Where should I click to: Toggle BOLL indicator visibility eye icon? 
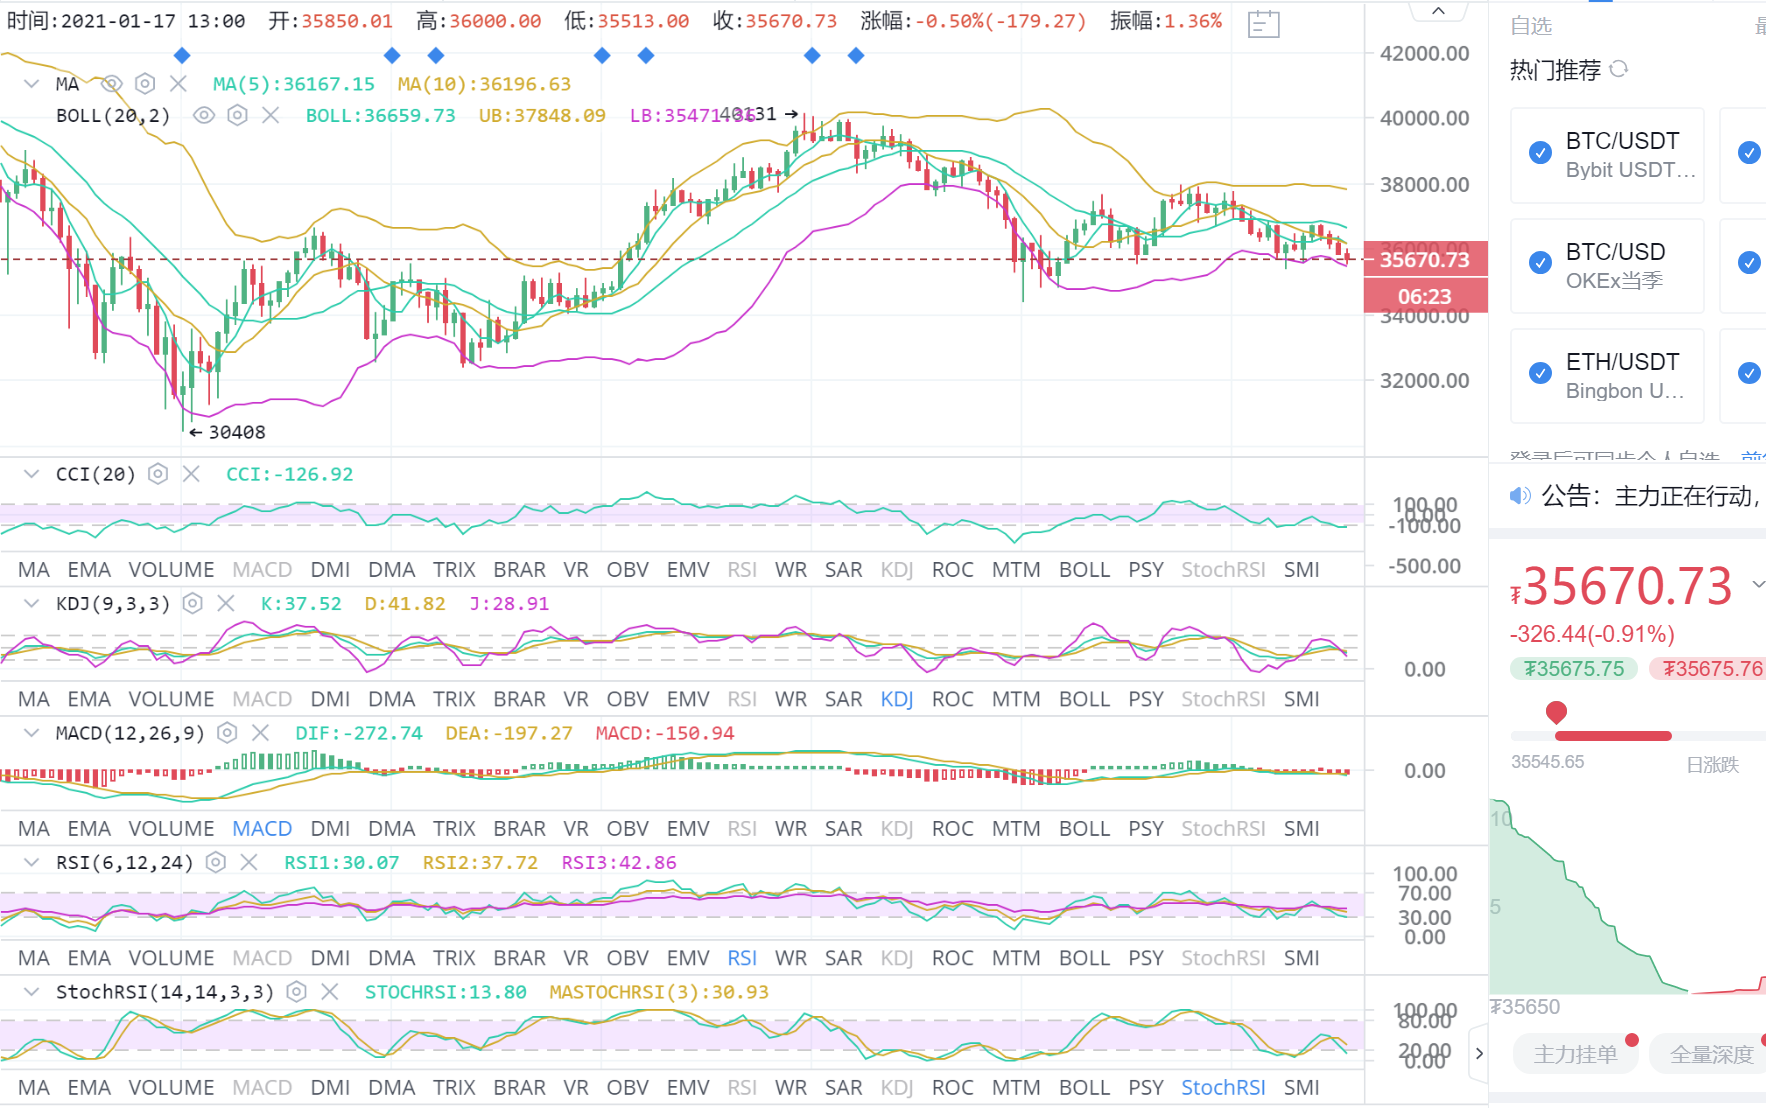[x=204, y=116]
